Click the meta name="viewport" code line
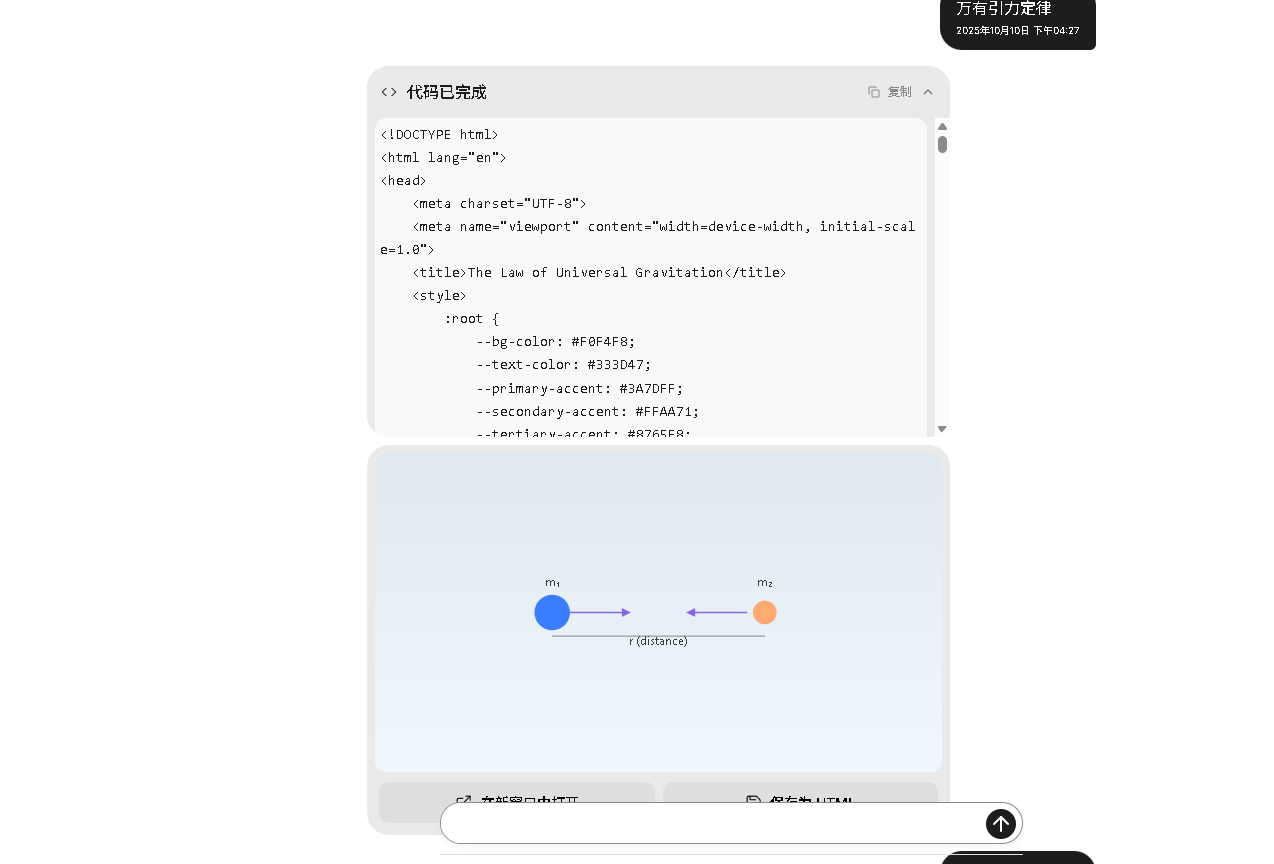Image resolution: width=1274 pixels, height=864 pixels. 647,237
